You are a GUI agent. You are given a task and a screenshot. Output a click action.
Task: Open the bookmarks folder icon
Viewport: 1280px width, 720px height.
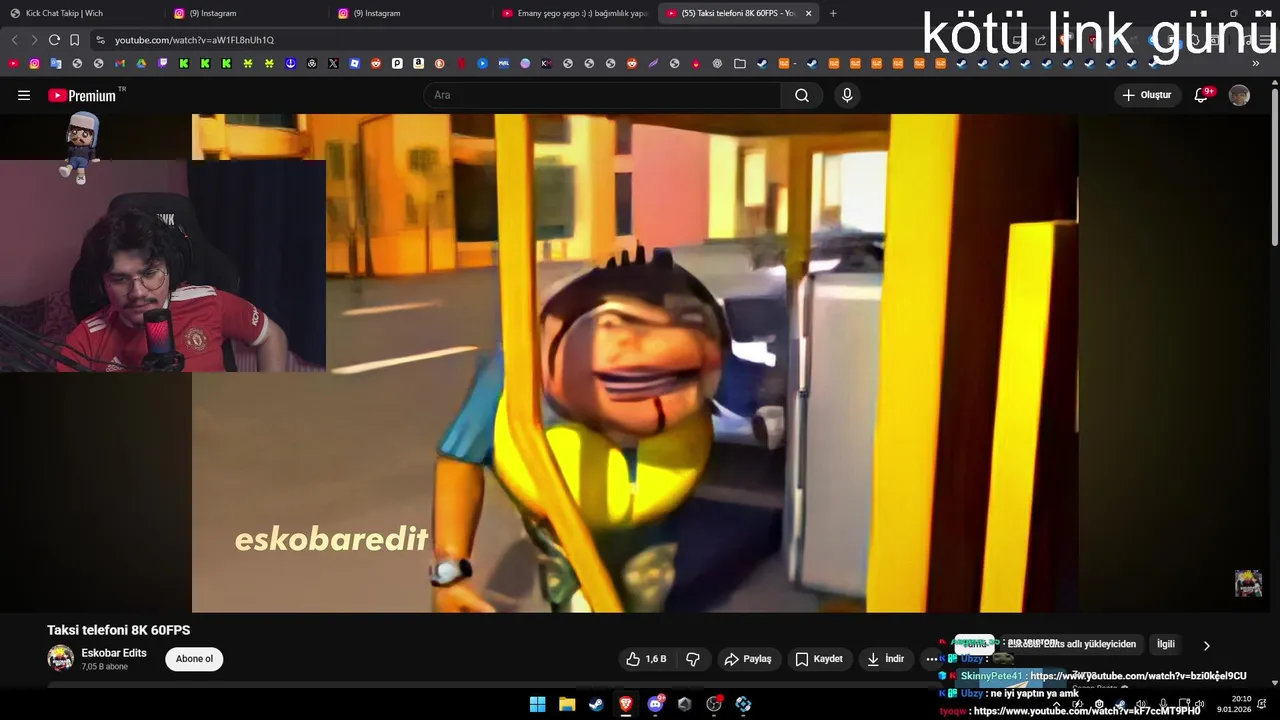[740, 63]
